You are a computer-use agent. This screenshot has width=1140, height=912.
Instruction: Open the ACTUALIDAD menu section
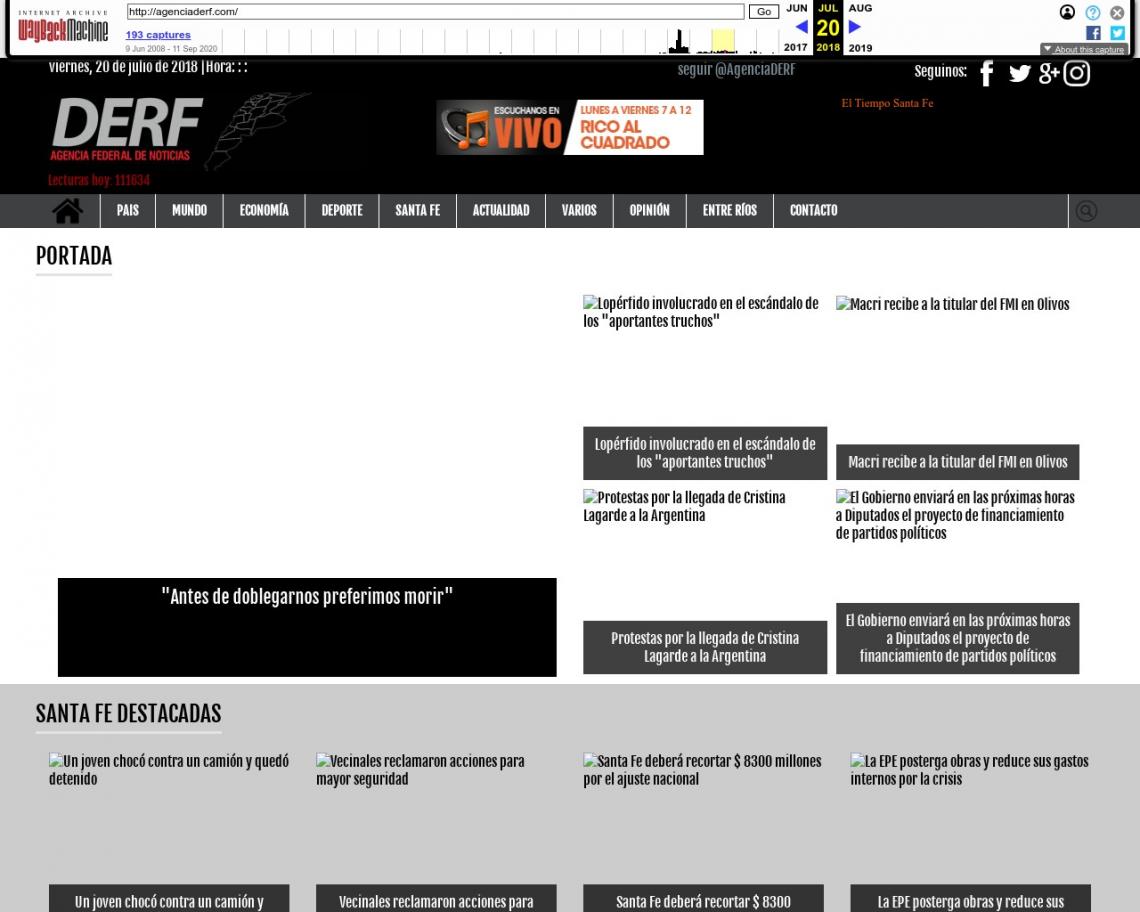501,211
